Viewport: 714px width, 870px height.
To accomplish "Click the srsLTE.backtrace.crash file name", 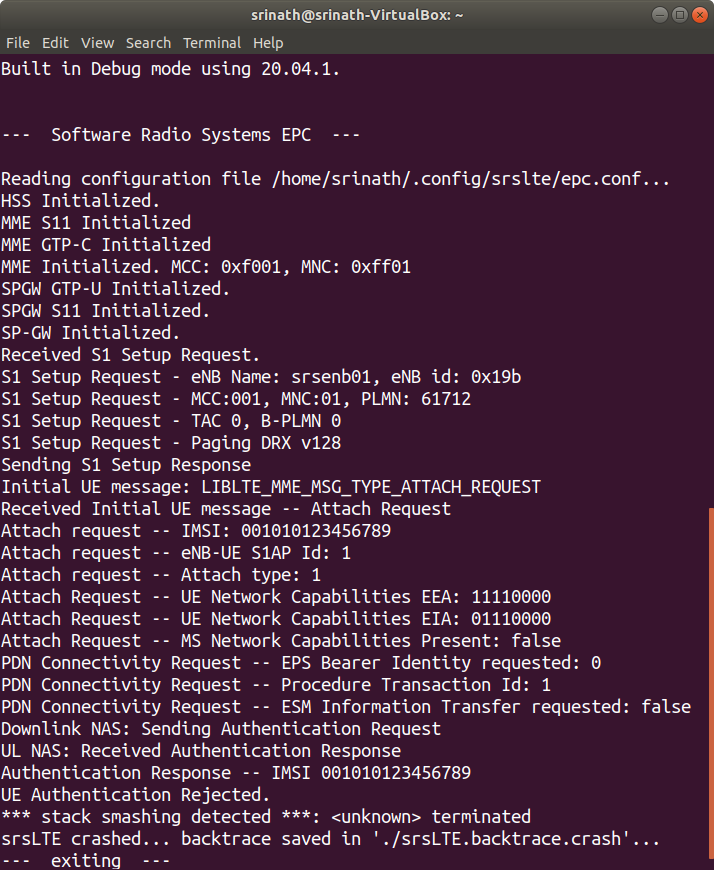I will [539, 839].
